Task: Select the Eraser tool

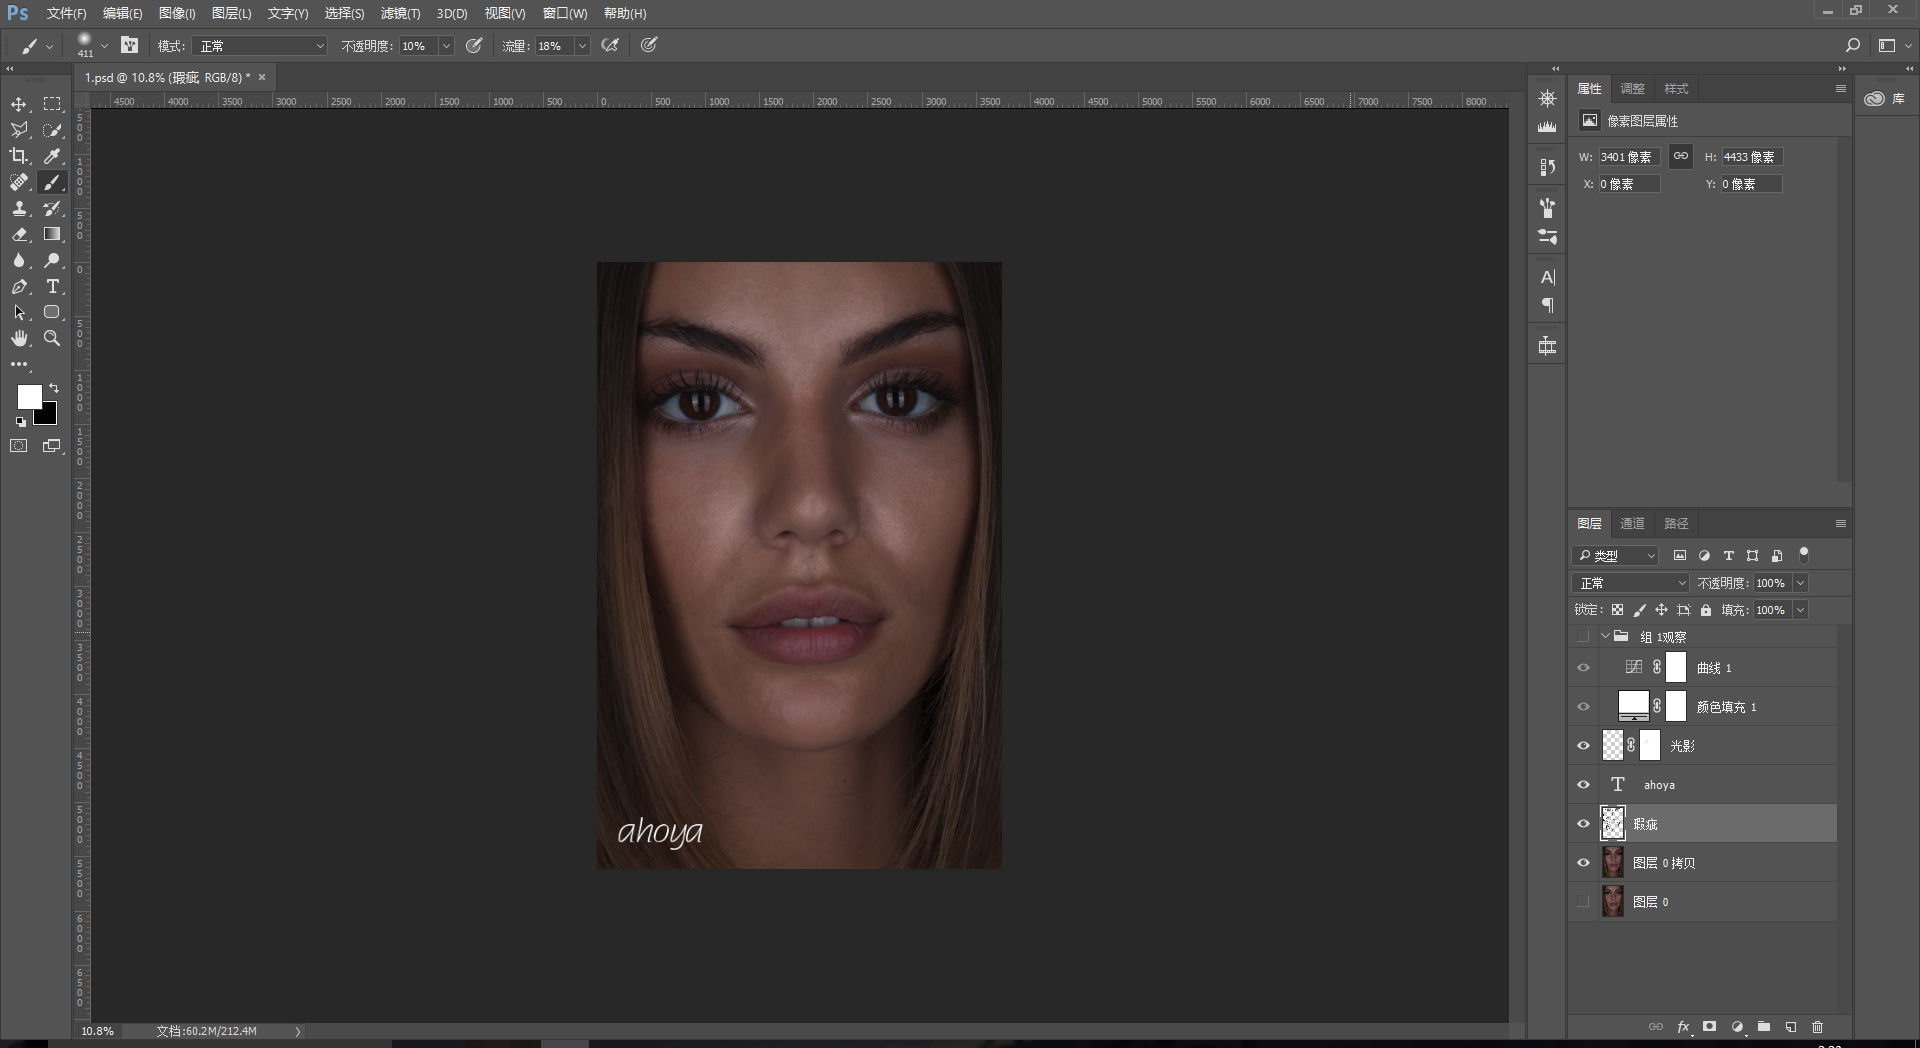Action: coord(19,234)
